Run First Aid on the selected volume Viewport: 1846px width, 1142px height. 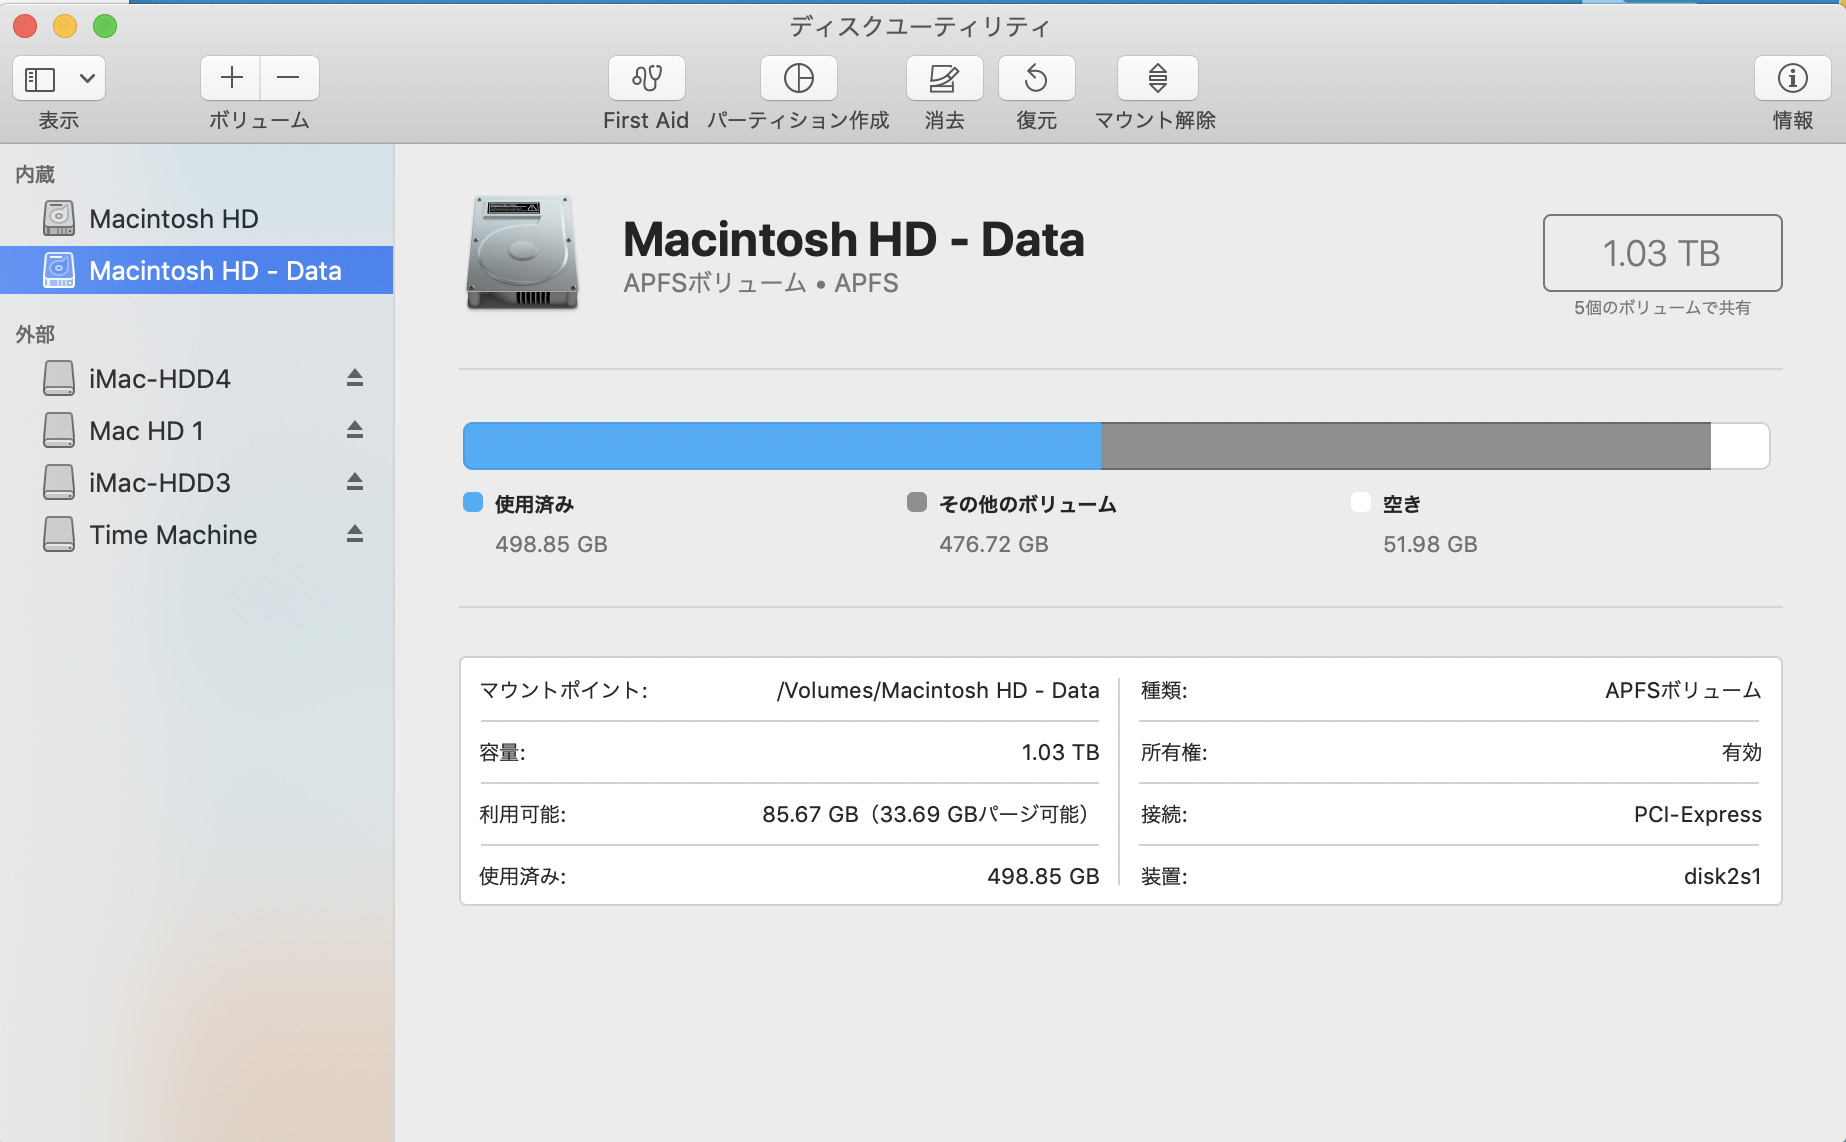coord(646,79)
